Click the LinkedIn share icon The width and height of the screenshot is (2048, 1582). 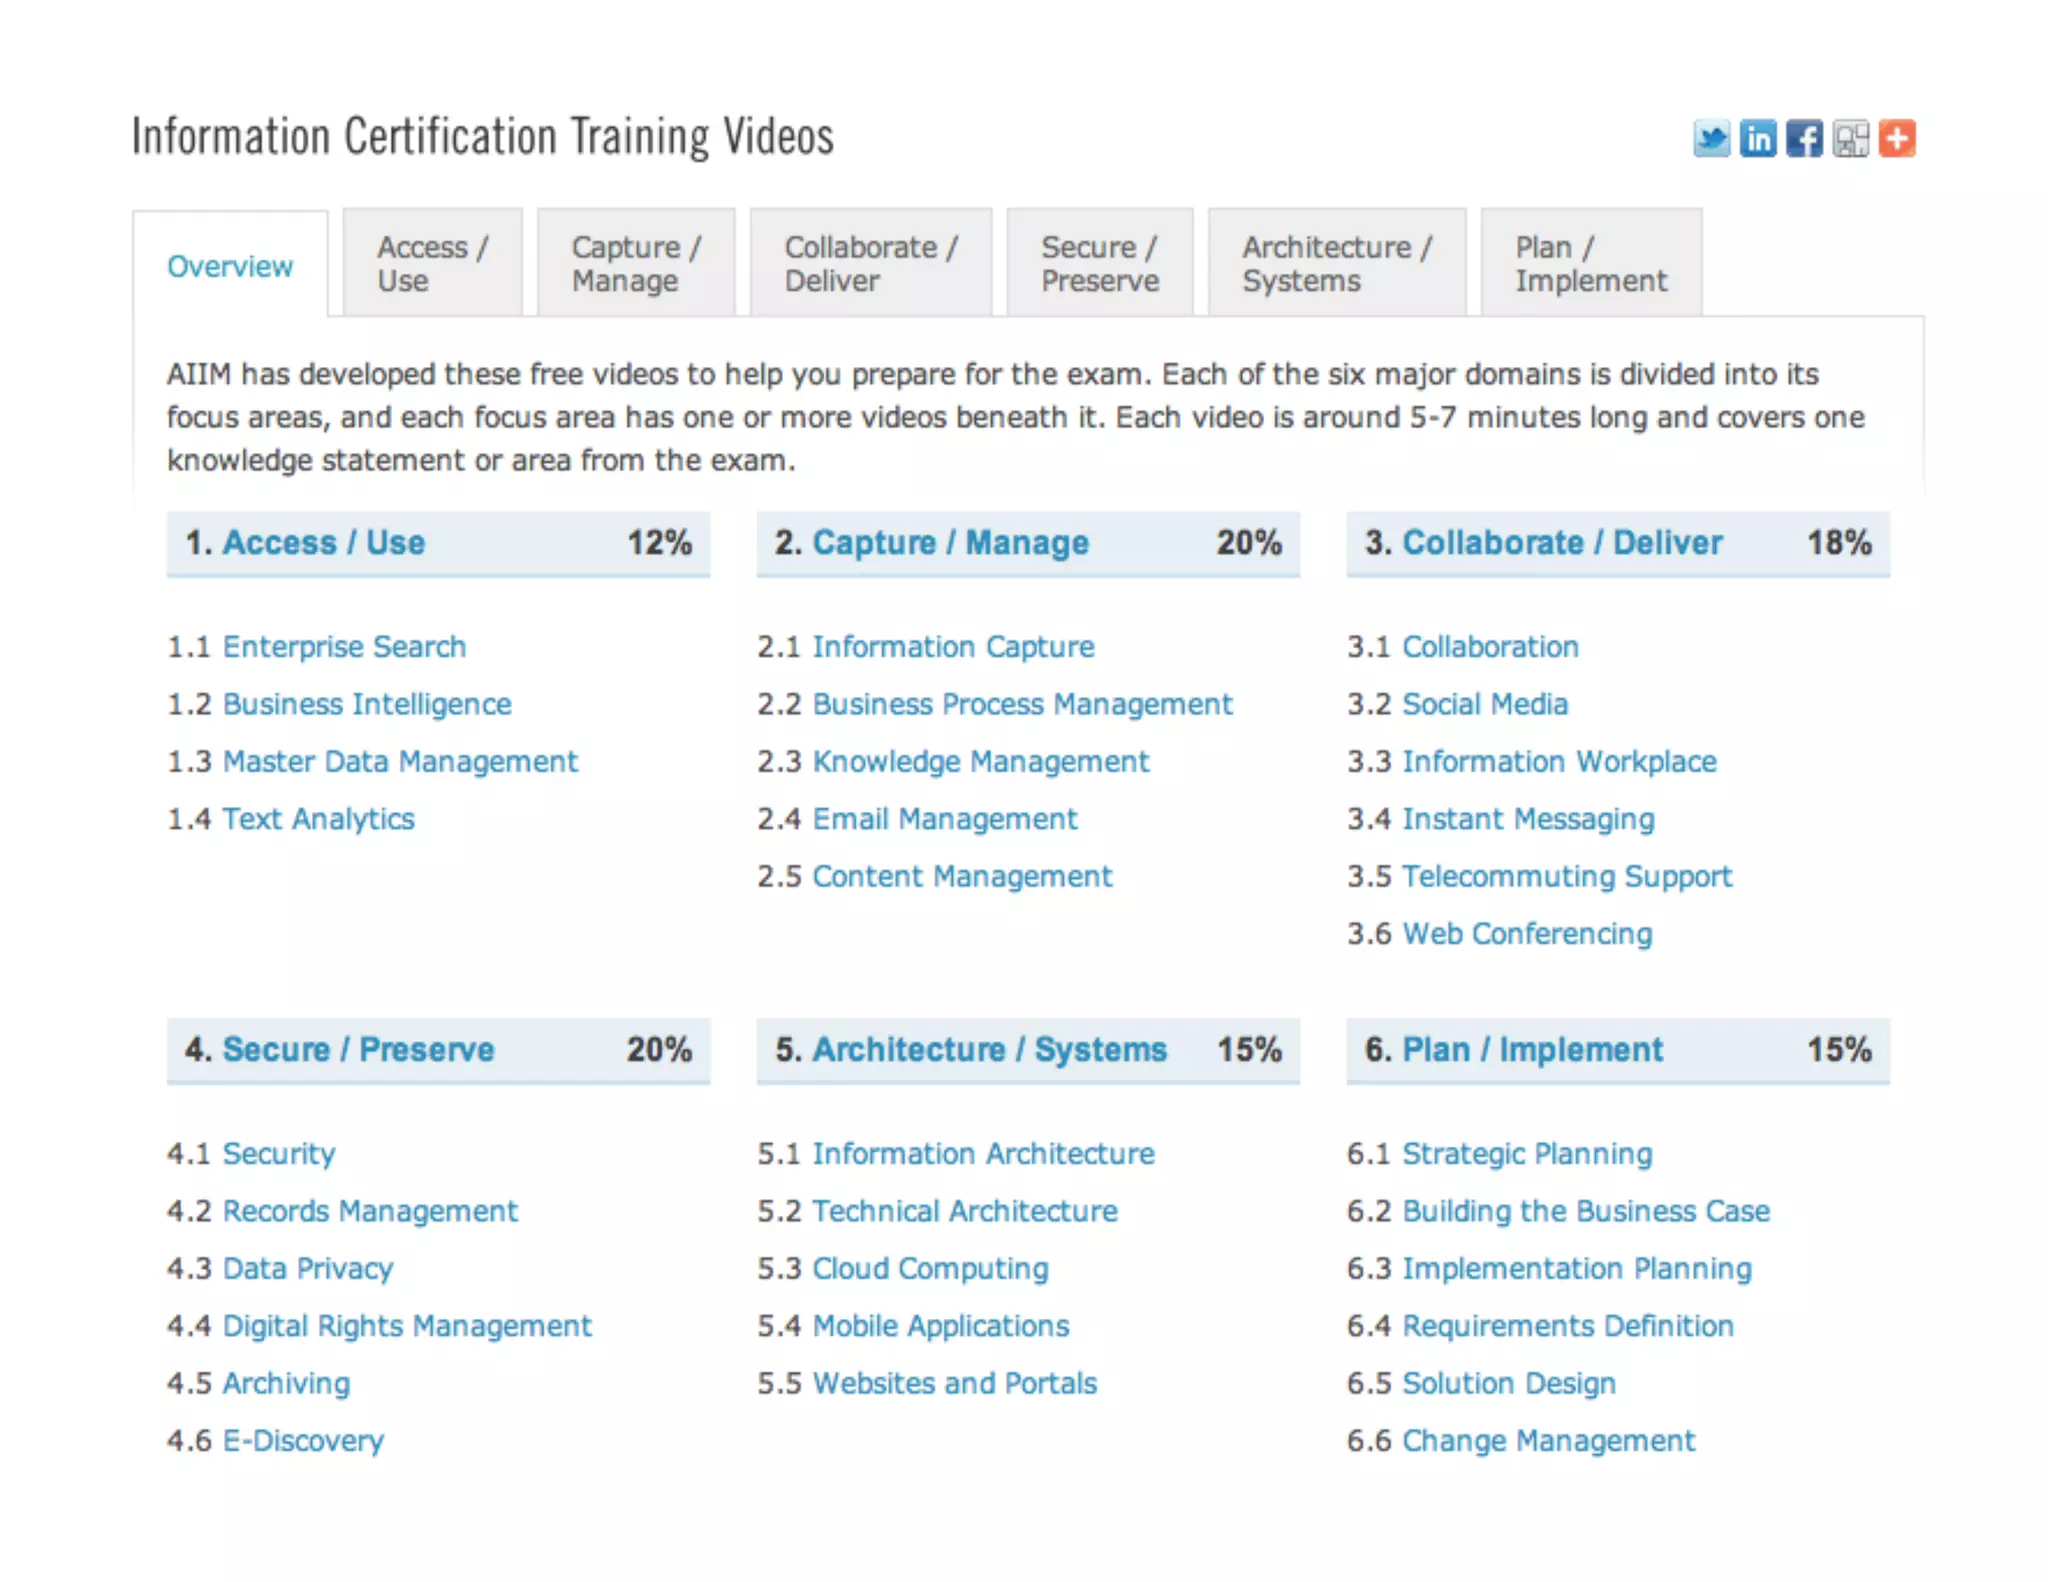(x=1758, y=138)
